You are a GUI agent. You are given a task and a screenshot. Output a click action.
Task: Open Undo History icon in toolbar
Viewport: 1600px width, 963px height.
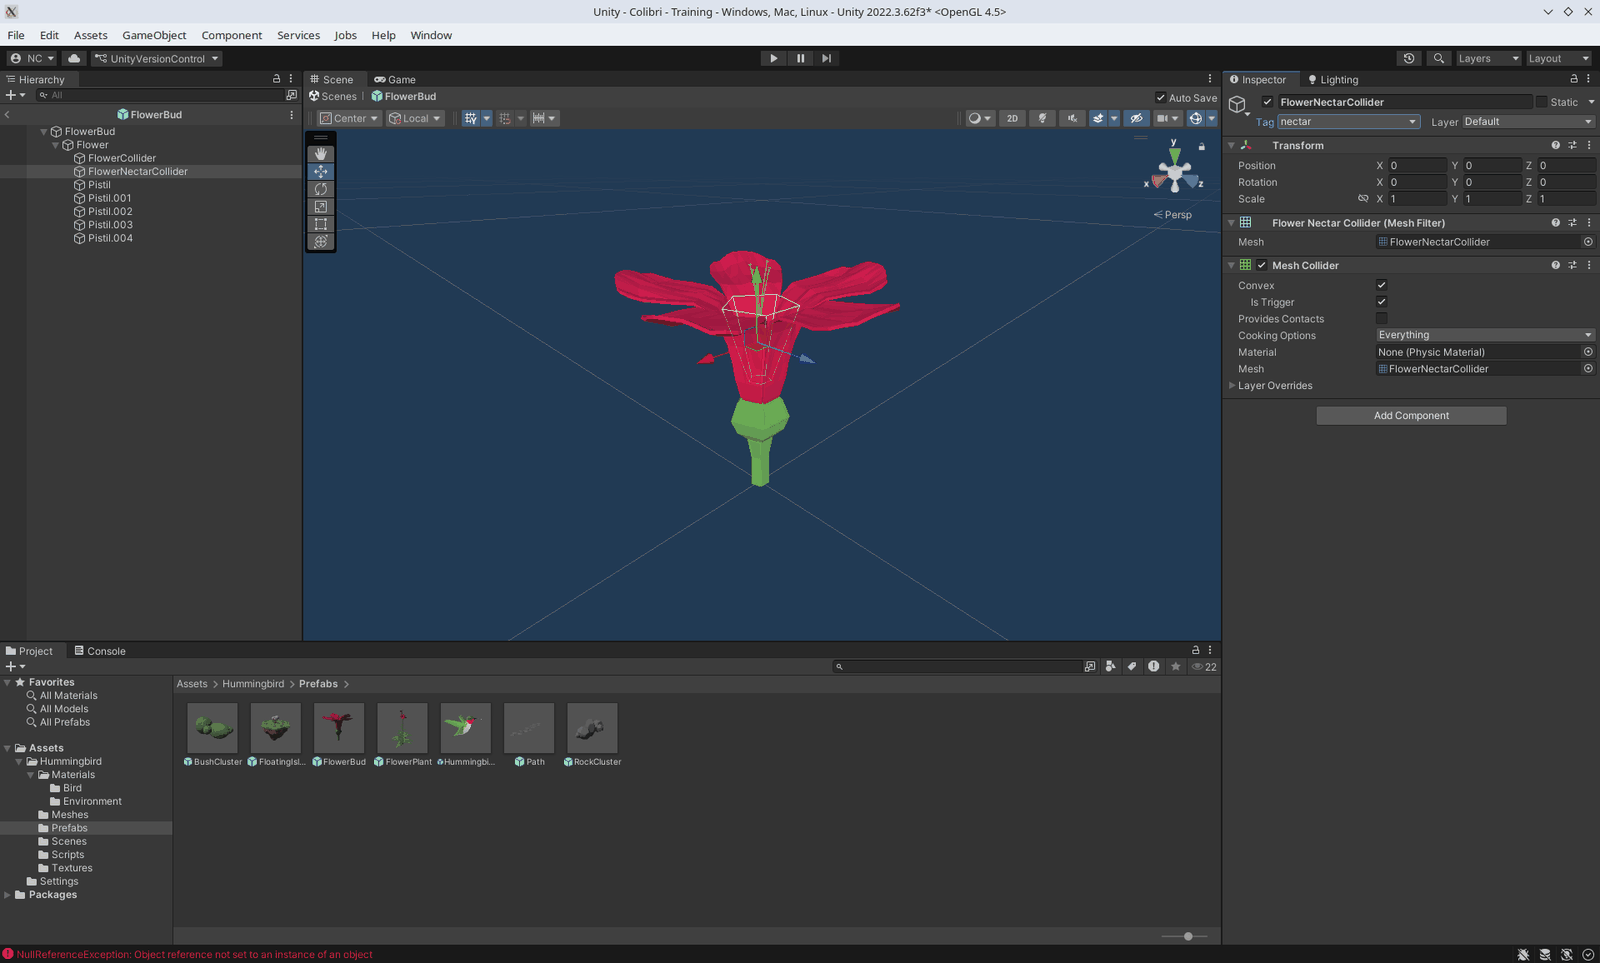point(1409,58)
